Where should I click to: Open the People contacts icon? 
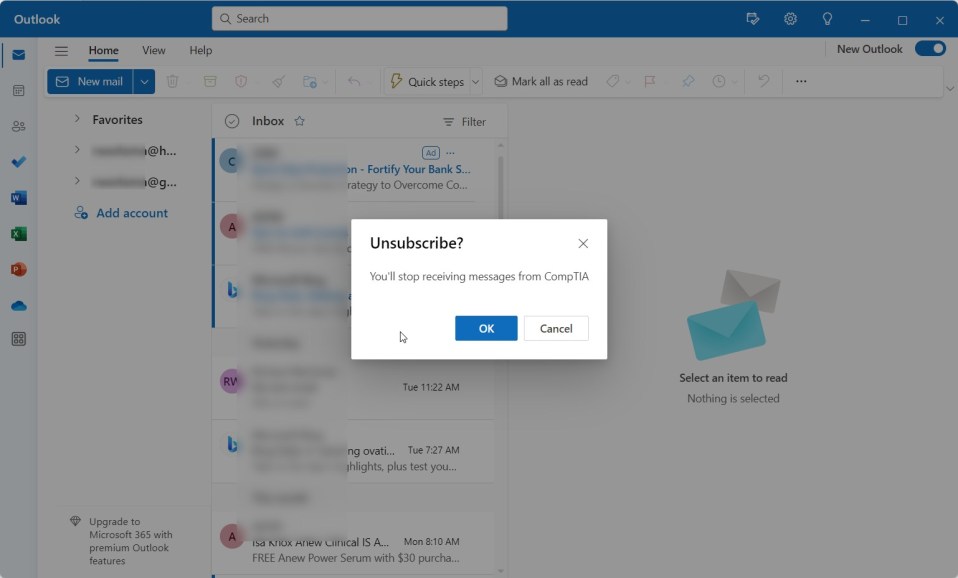(x=18, y=126)
